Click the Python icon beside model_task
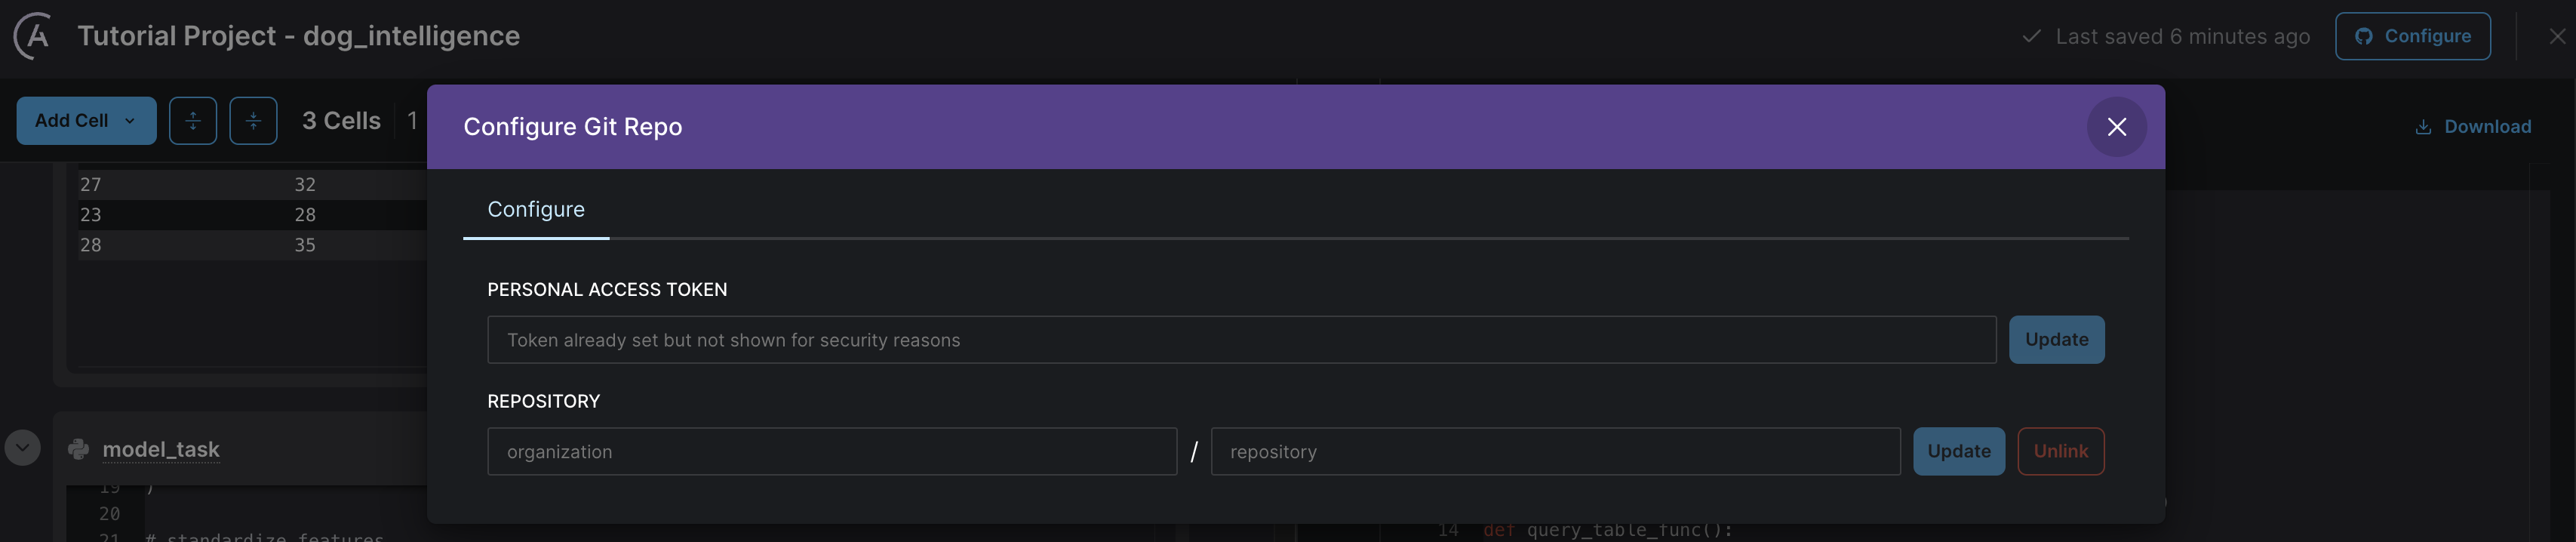 [x=78, y=449]
